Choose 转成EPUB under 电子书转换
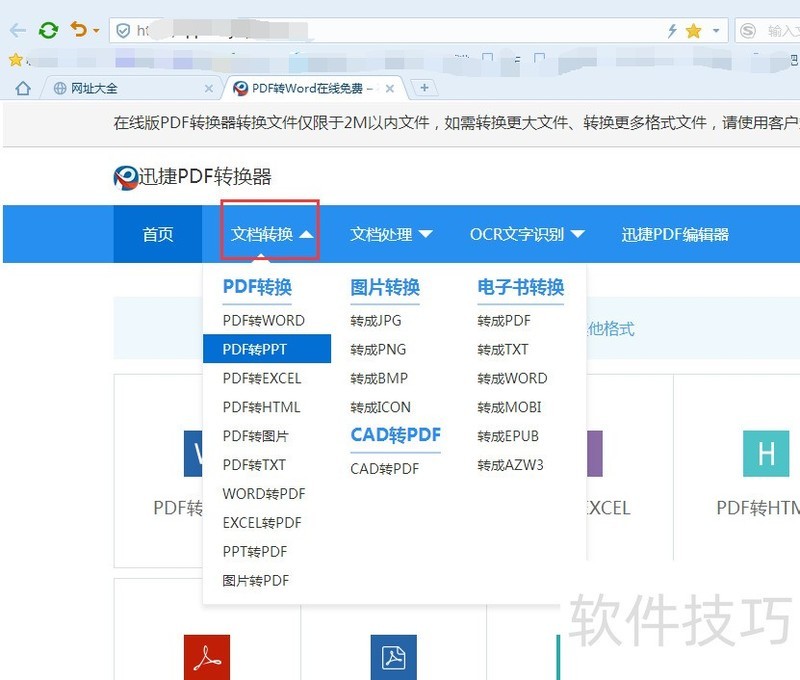The width and height of the screenshot is (800, 680). click(508, 436)
